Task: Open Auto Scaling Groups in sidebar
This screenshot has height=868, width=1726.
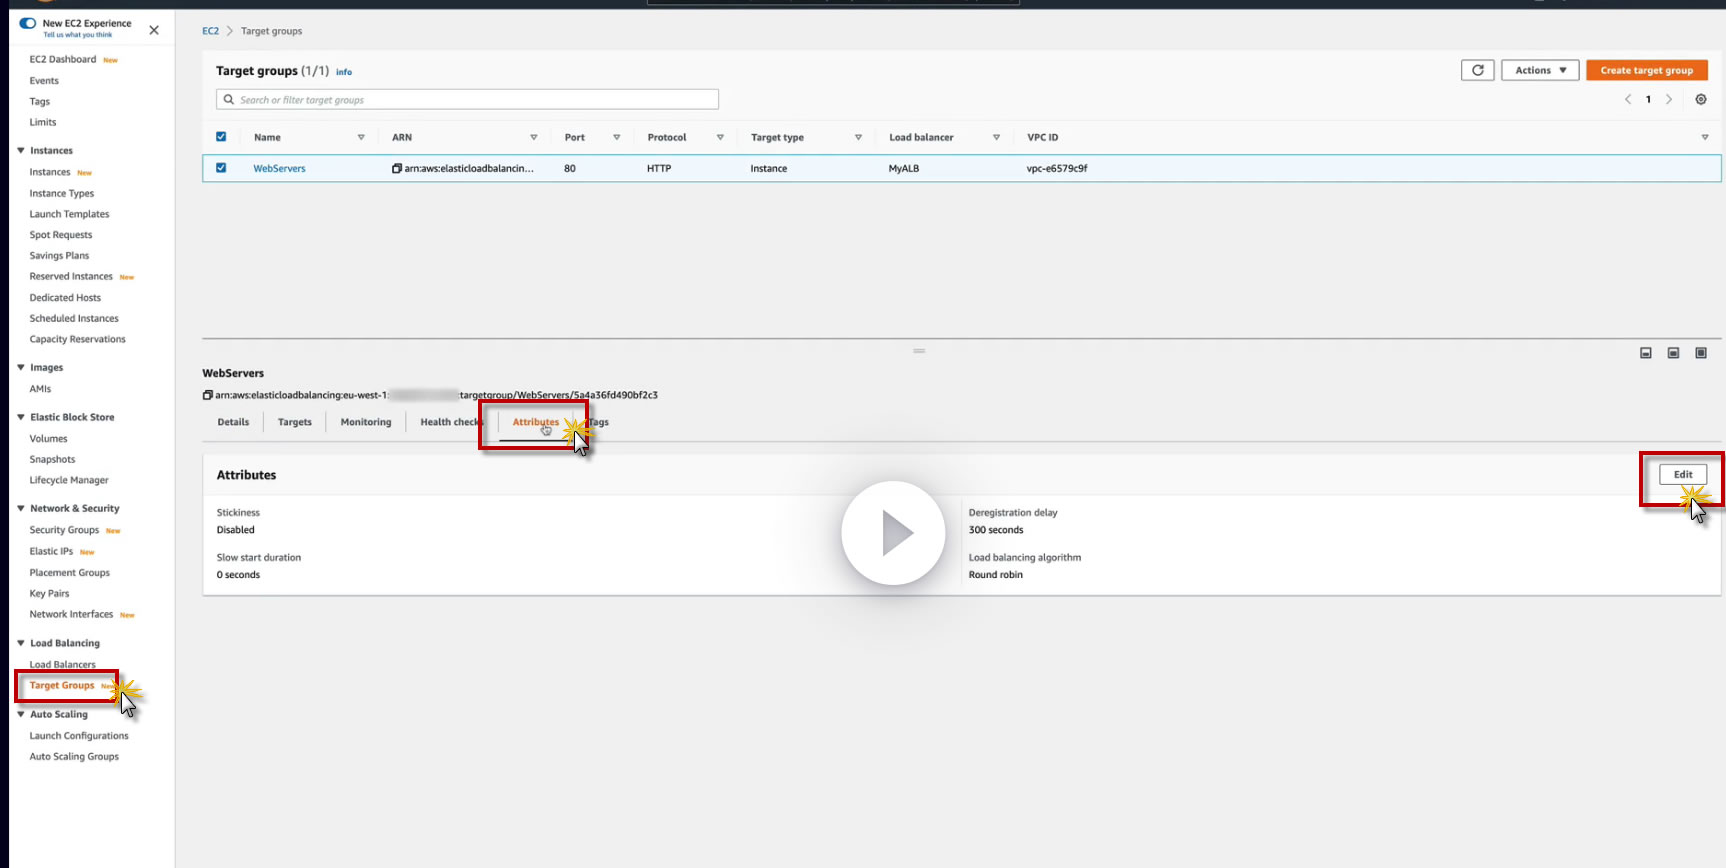Action: tap(74, 756)
